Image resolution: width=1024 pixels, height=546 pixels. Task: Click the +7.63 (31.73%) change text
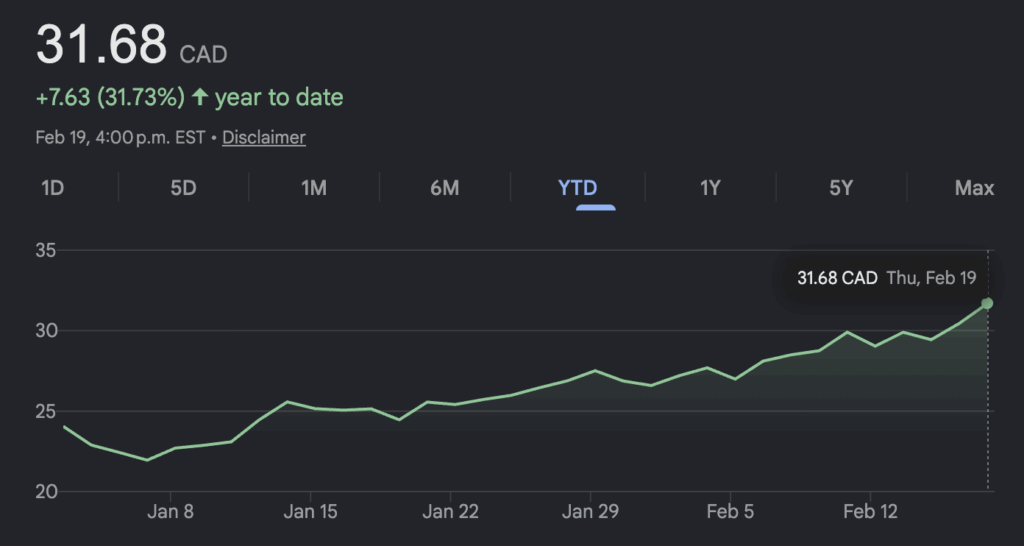coord(110,98)
